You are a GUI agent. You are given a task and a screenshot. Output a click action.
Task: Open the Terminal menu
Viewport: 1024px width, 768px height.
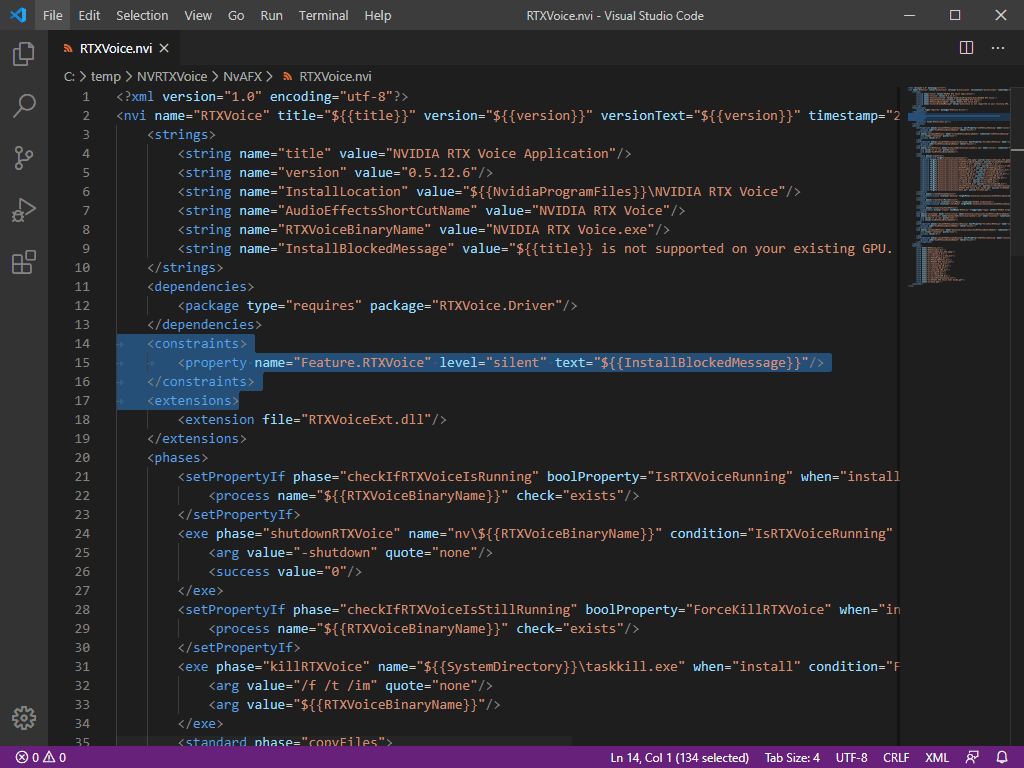click(x=323, y=16)
